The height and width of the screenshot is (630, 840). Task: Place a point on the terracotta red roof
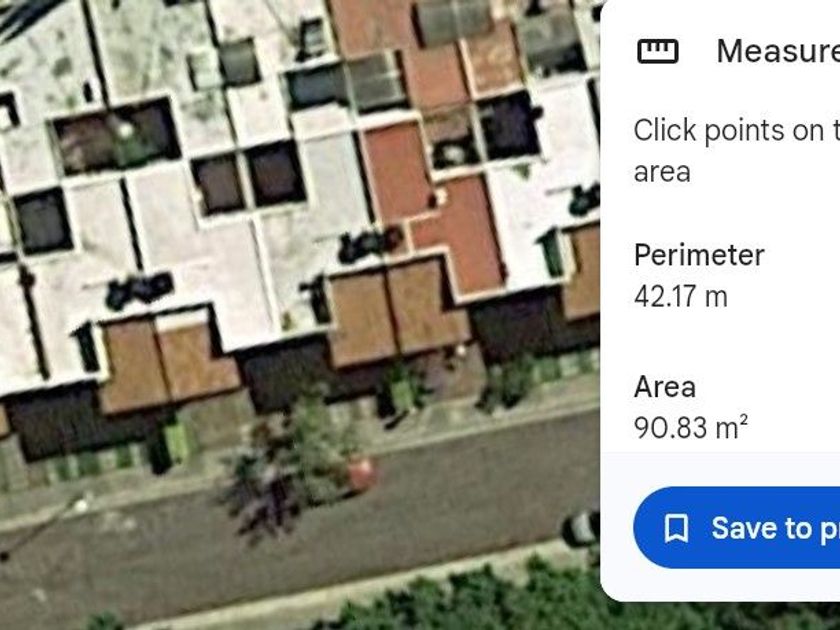tap(396, 171)
